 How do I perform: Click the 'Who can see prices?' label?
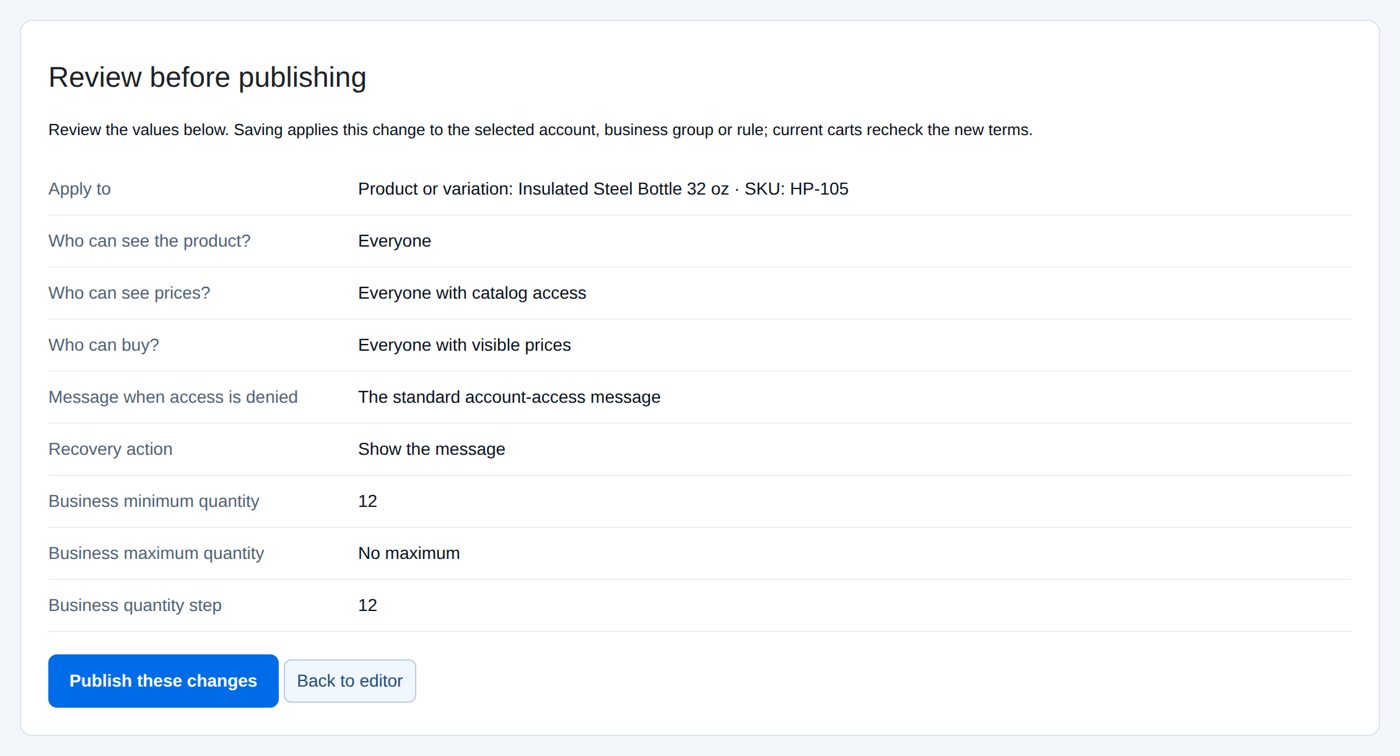129,293
